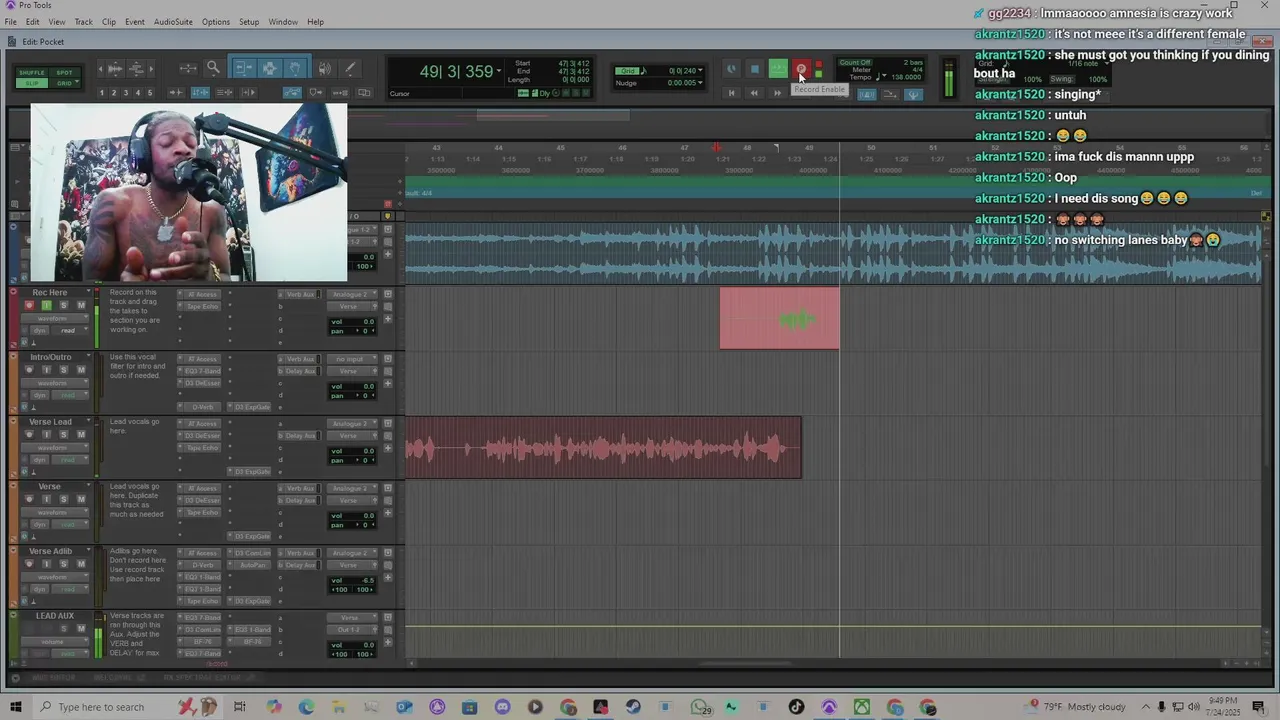This screenshot has width=1280, height=720.
Task: Toggle Grid edit mode
Action: pos(63,83)
